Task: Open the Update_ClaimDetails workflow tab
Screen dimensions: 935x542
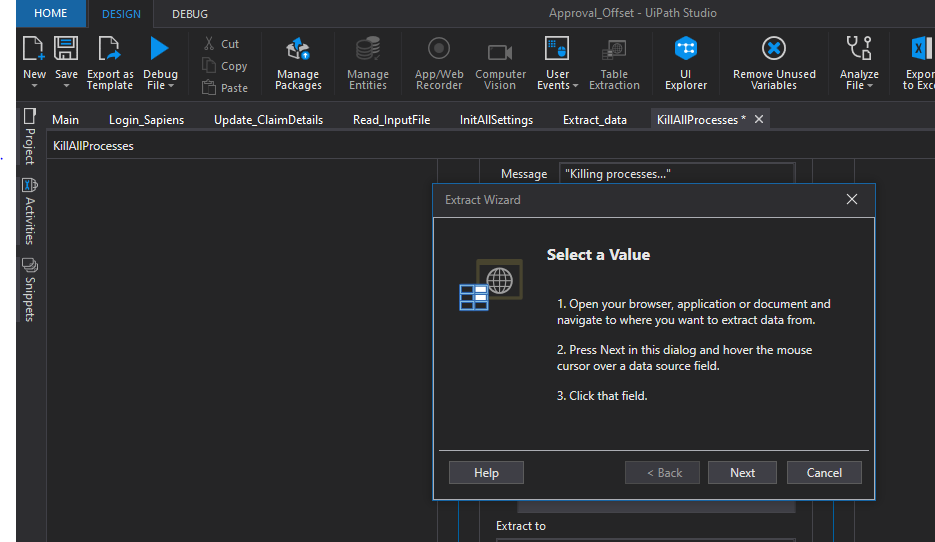Action: coord(268,119)
